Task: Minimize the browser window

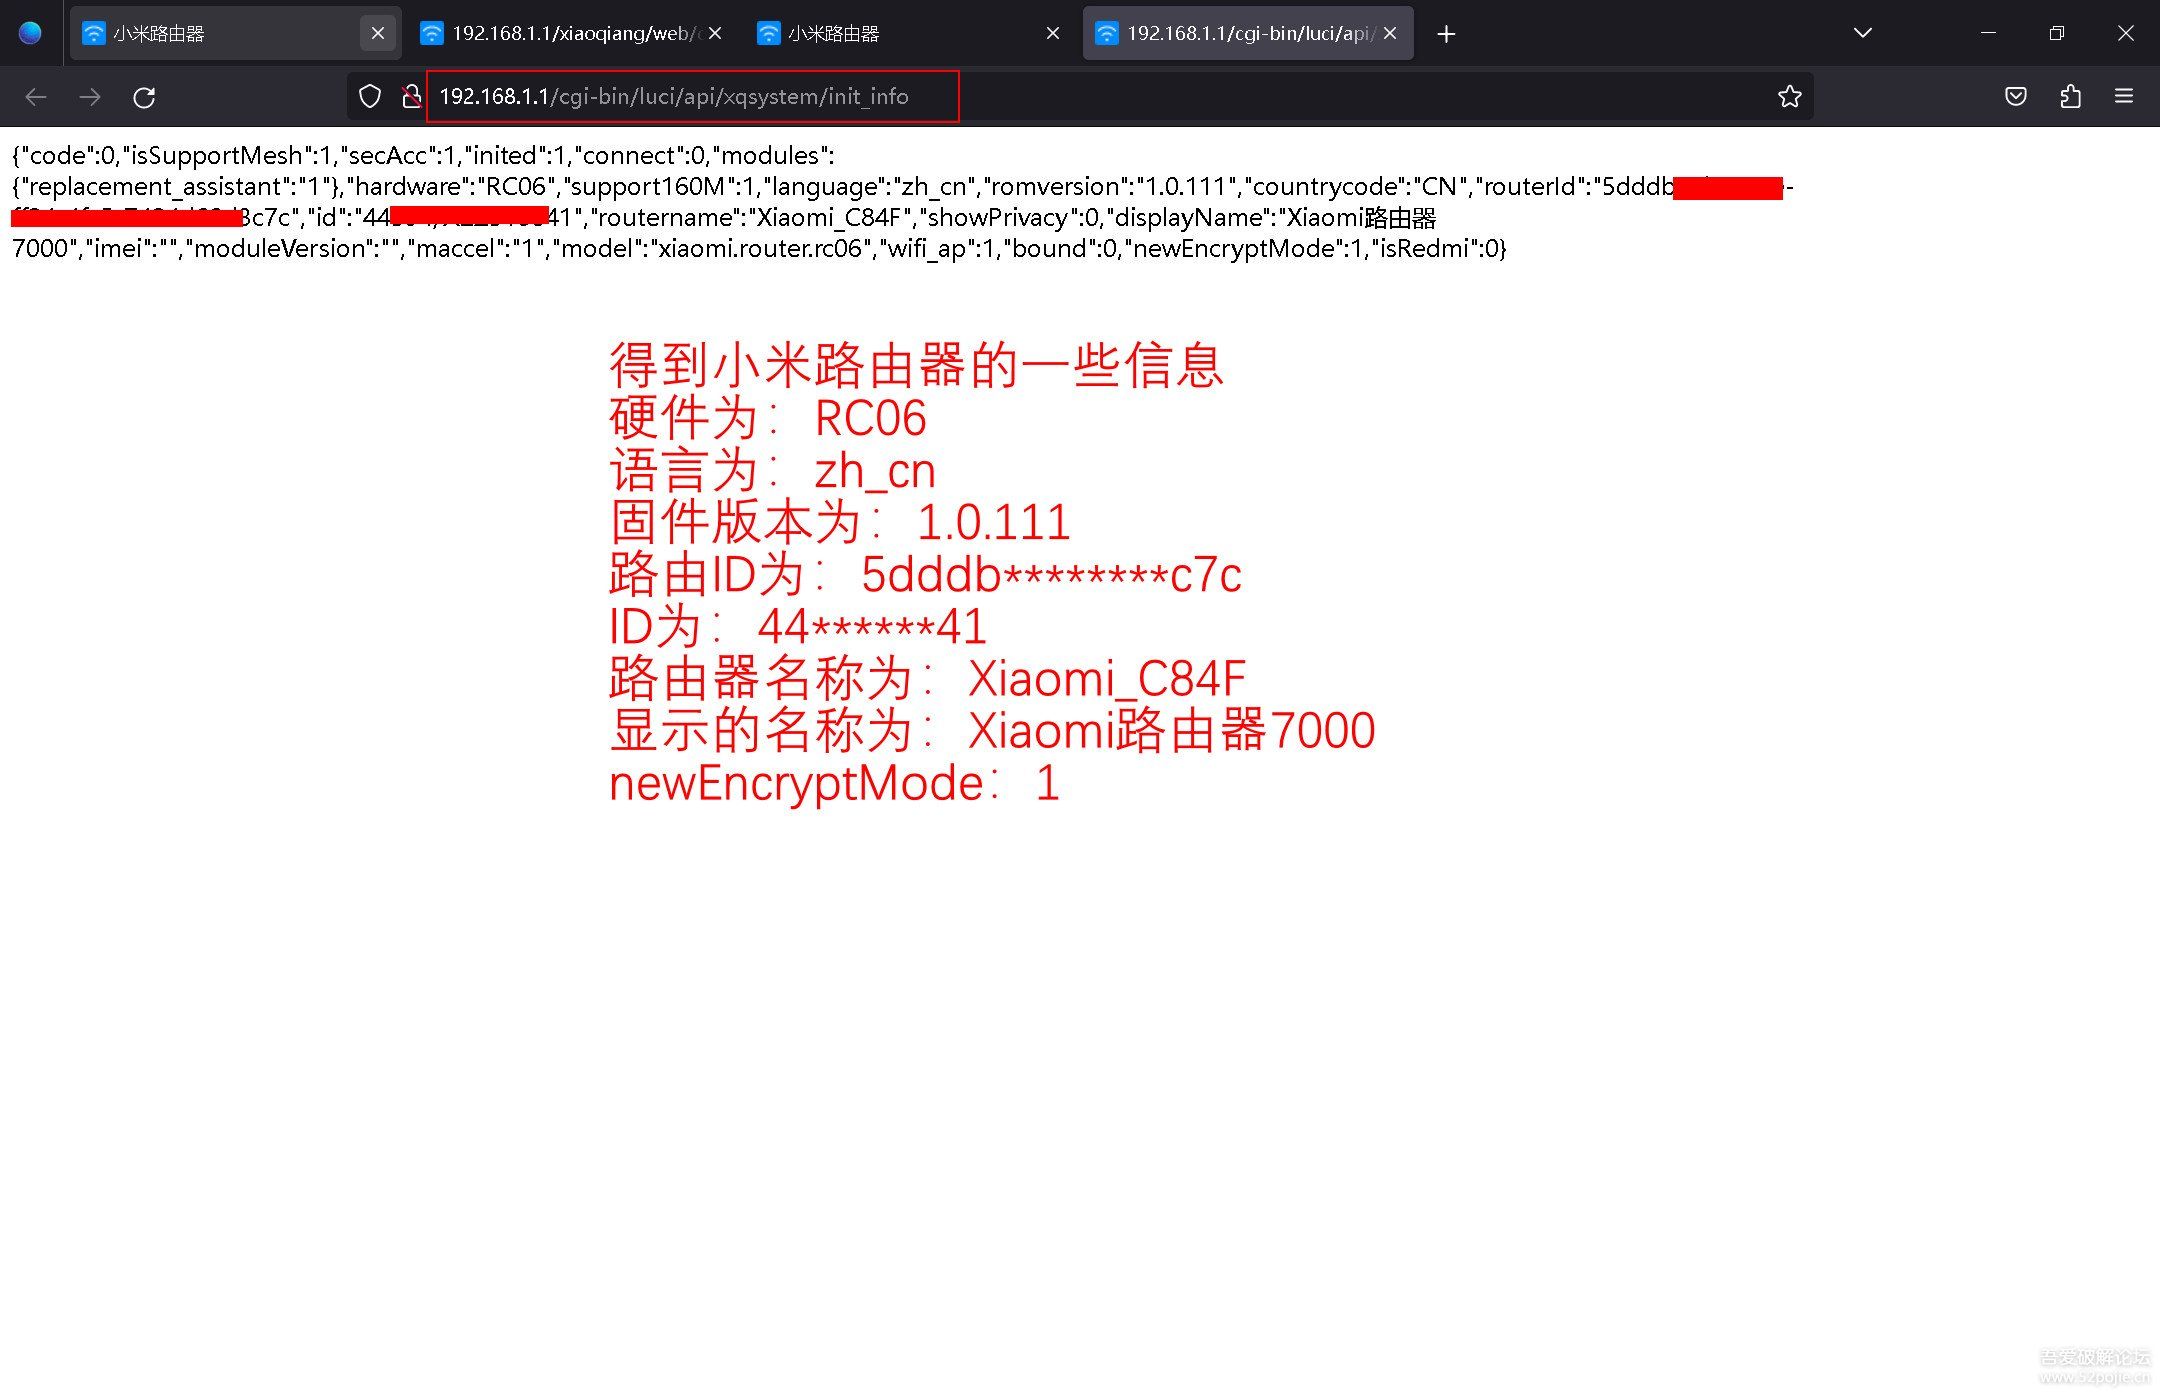Action: pyautogui.click(x=1988, y=33)
